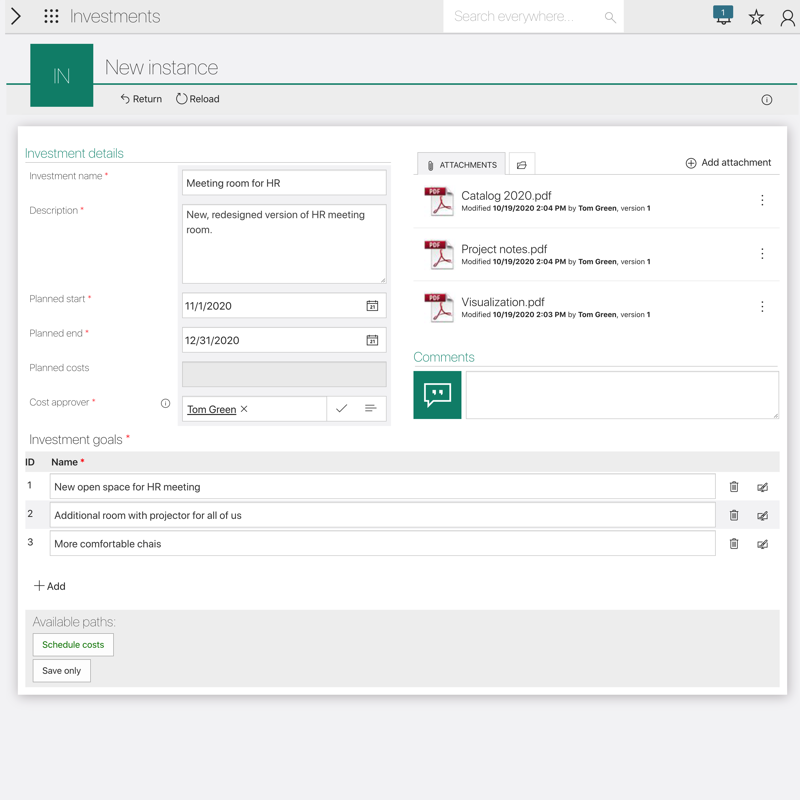The height and width of the screenshot is (800, 800).
Task: Open options menu for Catalog 2020.pdf
Action: pyautogui.click(x=762, y=201)
